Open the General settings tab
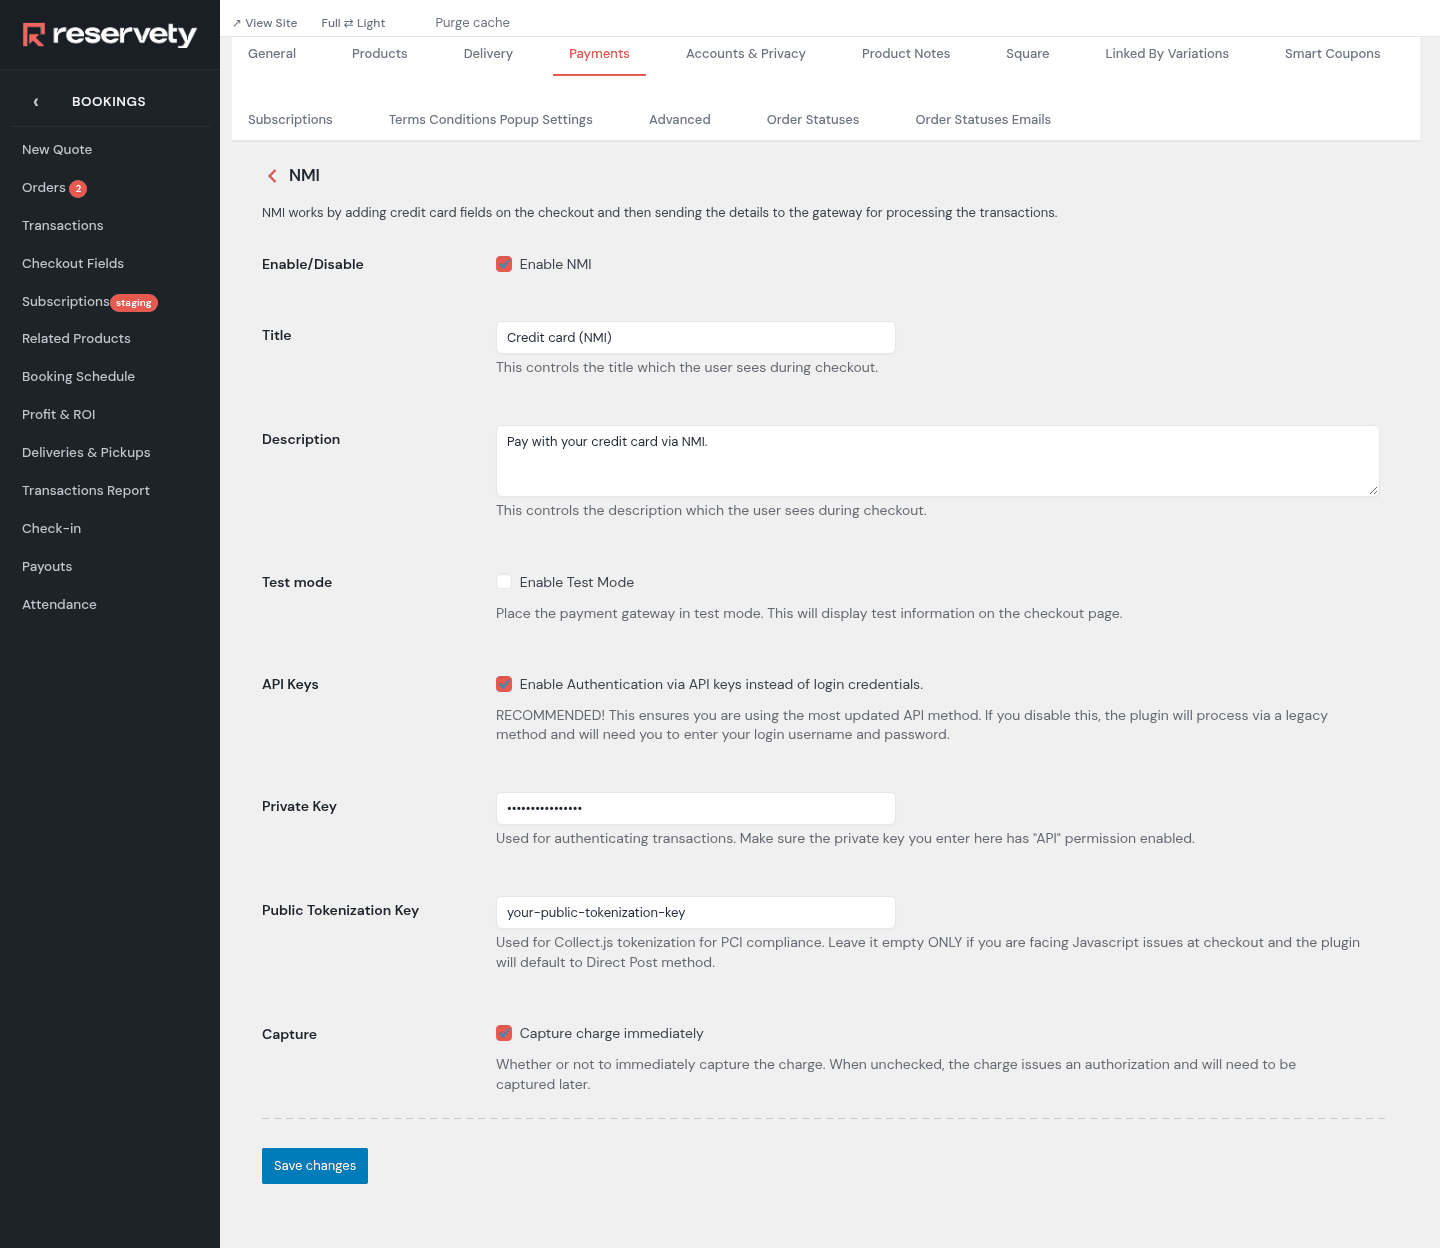Screen dimensions: 1440x1248 tap(272, 54)
